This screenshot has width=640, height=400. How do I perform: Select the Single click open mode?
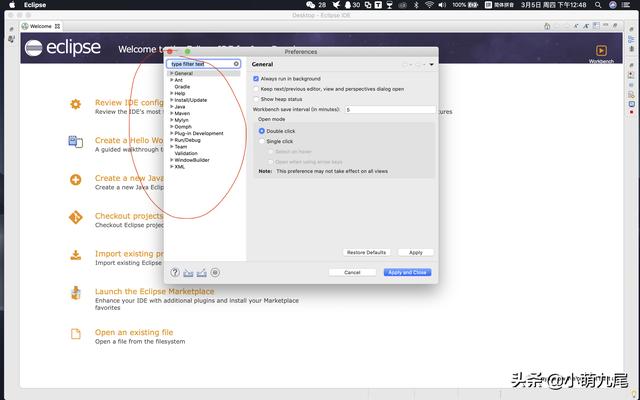coord(262,141)
